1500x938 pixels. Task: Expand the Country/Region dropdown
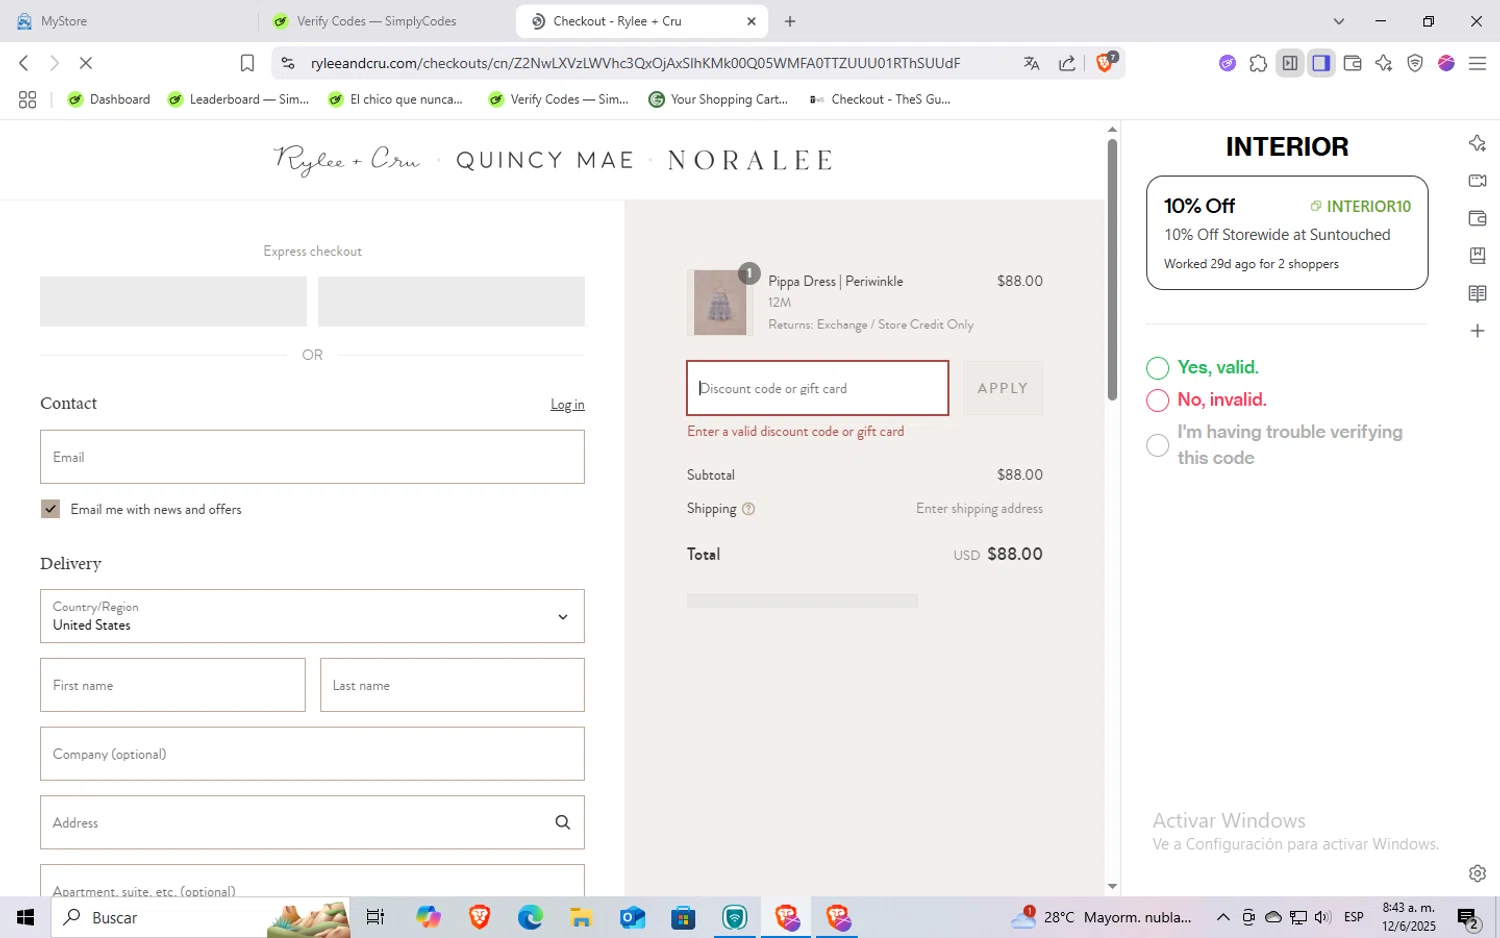[x=312, y=616]
